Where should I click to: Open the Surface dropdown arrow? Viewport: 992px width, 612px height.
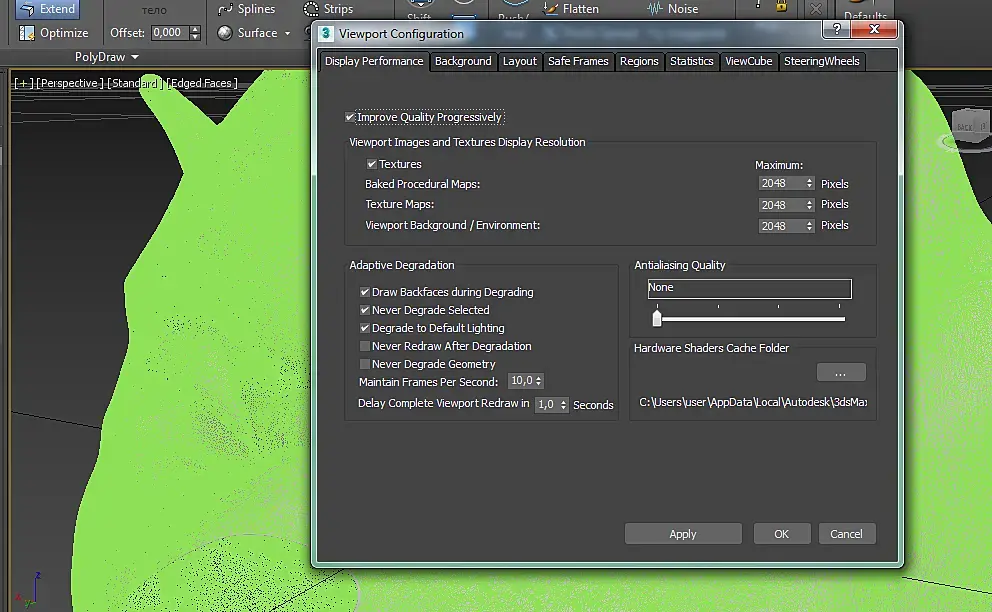[287, 33]
